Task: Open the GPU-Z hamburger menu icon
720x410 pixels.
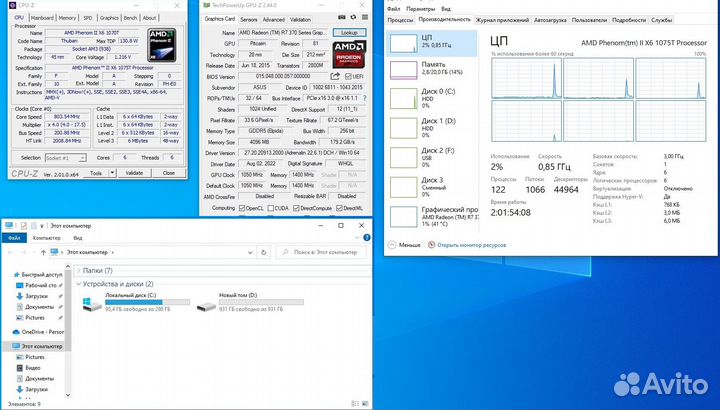Action: click(x=365, y=17)
